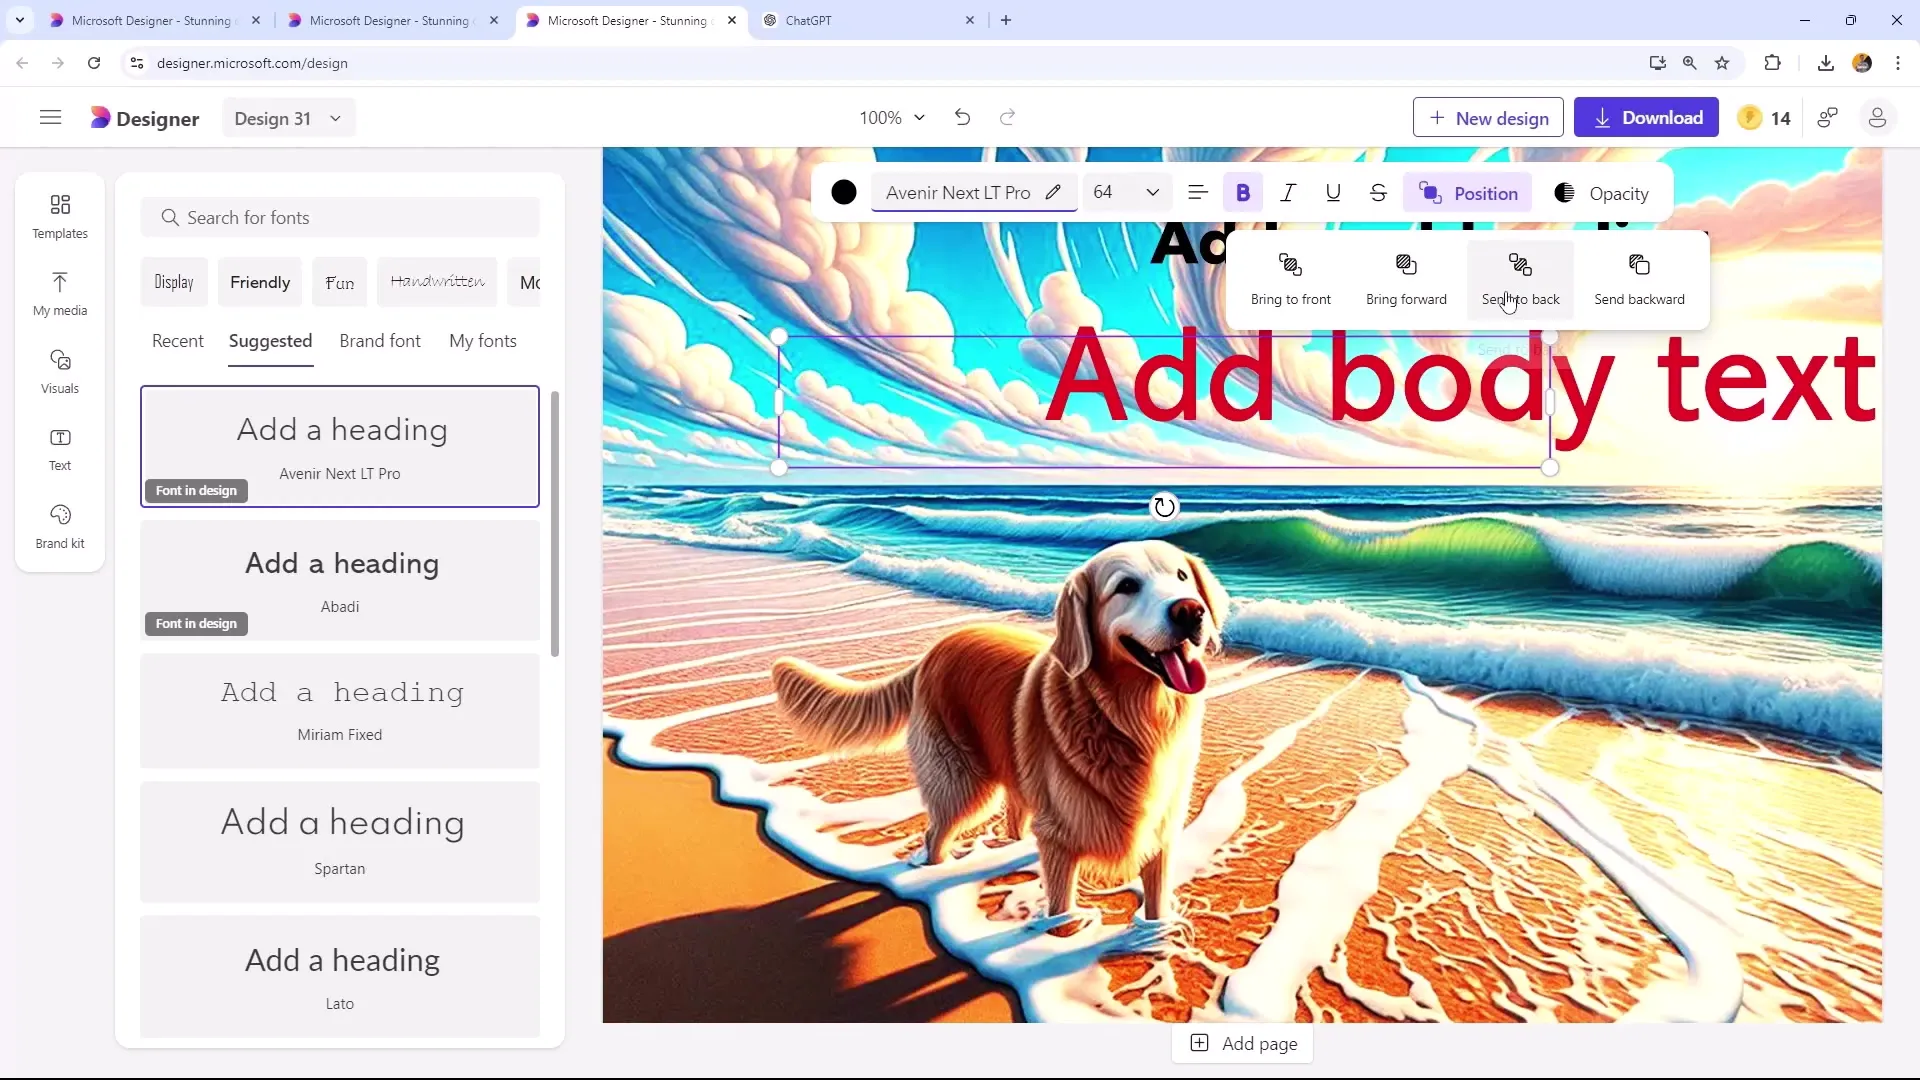
Task: Click the Bold formatting icon
Action: [1244, 194]
